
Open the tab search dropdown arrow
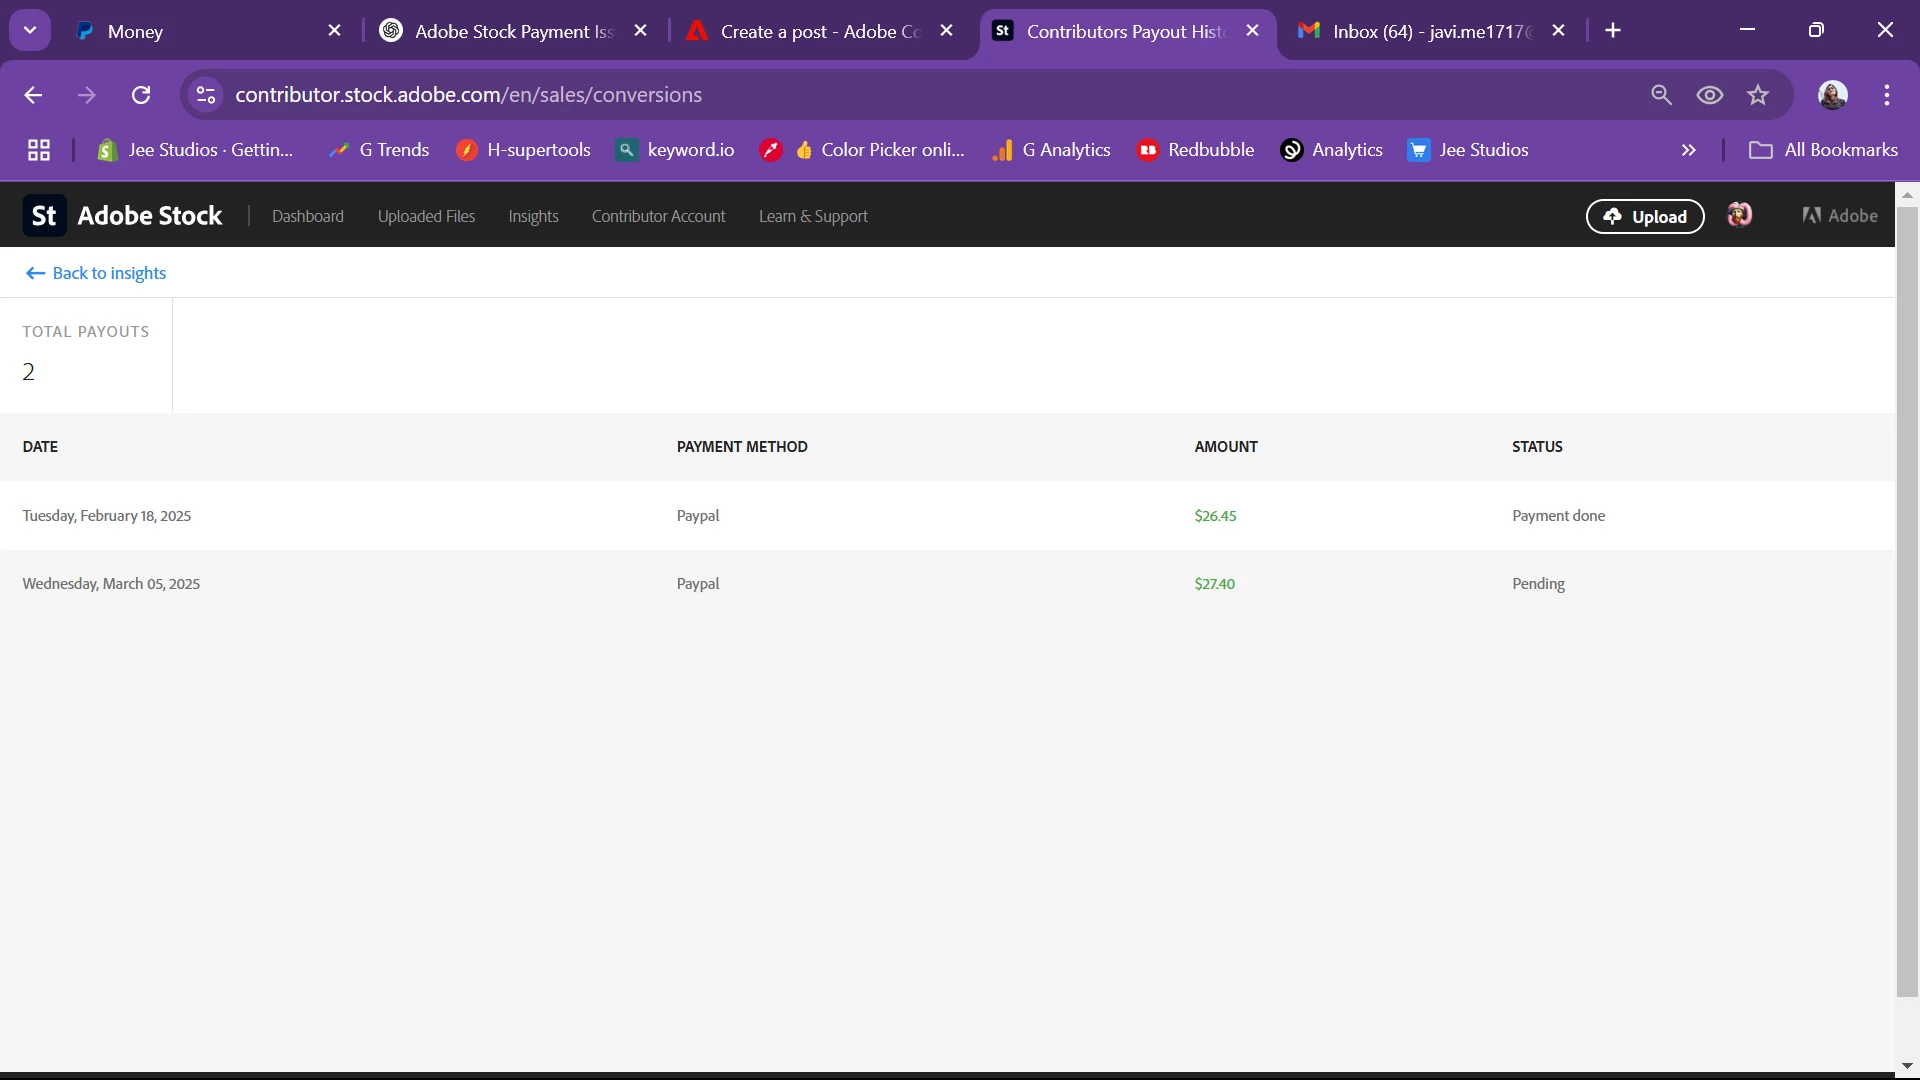point(30,30)
